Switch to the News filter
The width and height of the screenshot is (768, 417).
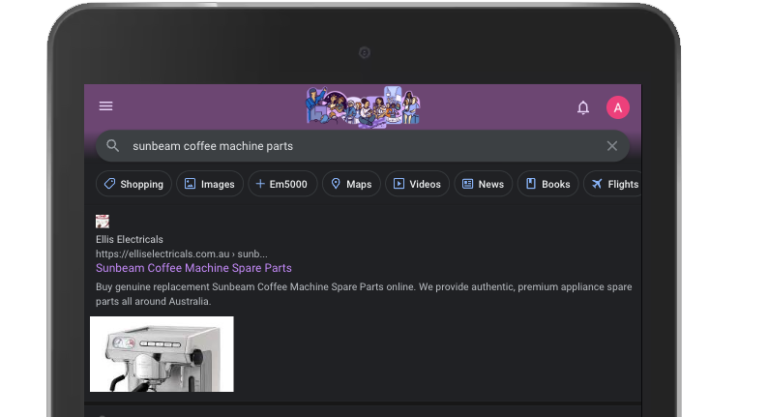point(483,184)
